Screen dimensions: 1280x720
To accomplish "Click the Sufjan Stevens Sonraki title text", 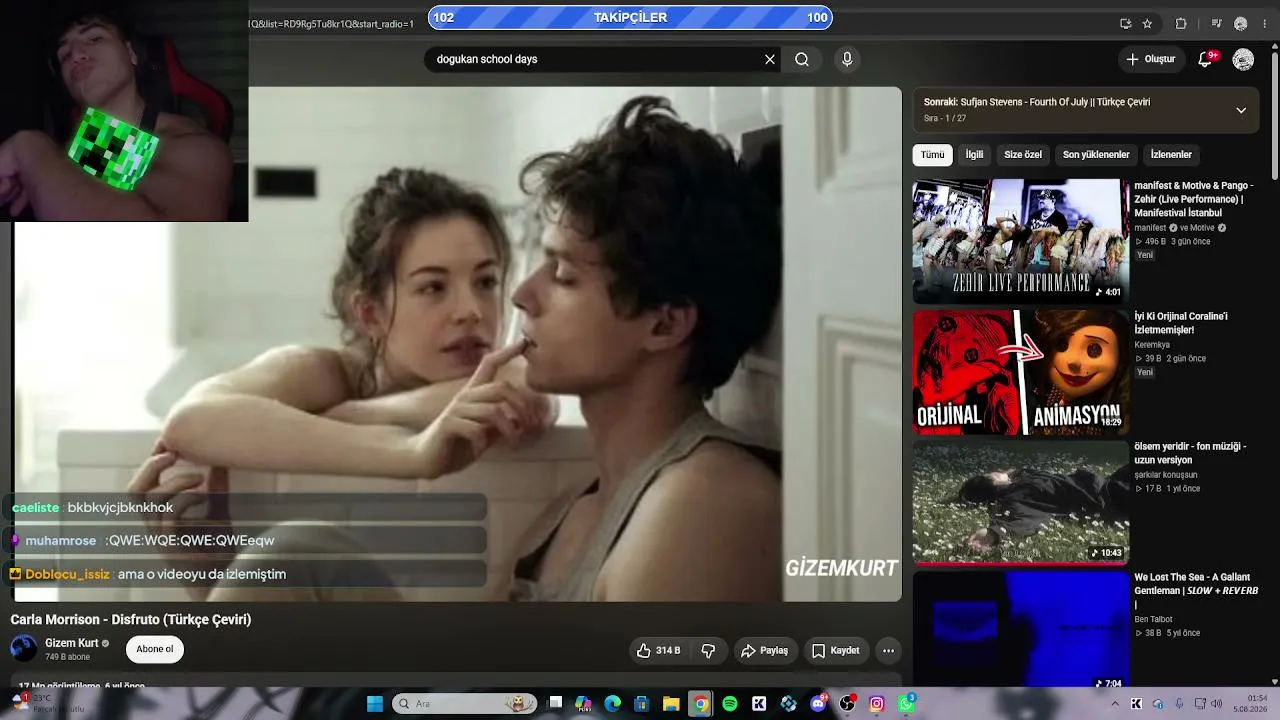I will [x=1036, y=102].
